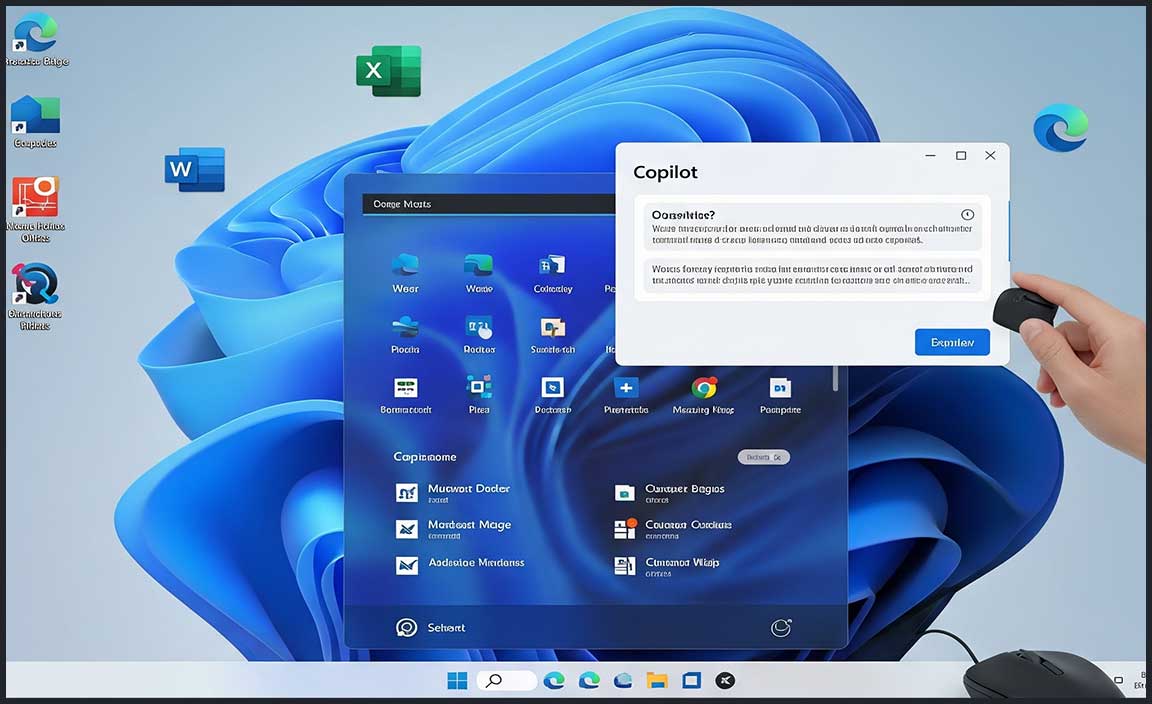Select the second Copilot card starting with Worcts
This screenshot has width=1152, height=704.
(813, 275)
